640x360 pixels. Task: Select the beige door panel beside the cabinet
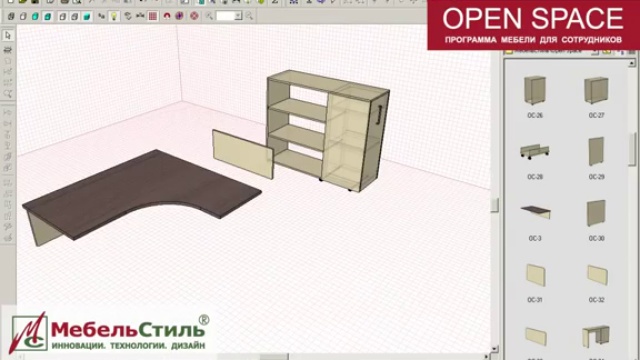coord(242,153)
